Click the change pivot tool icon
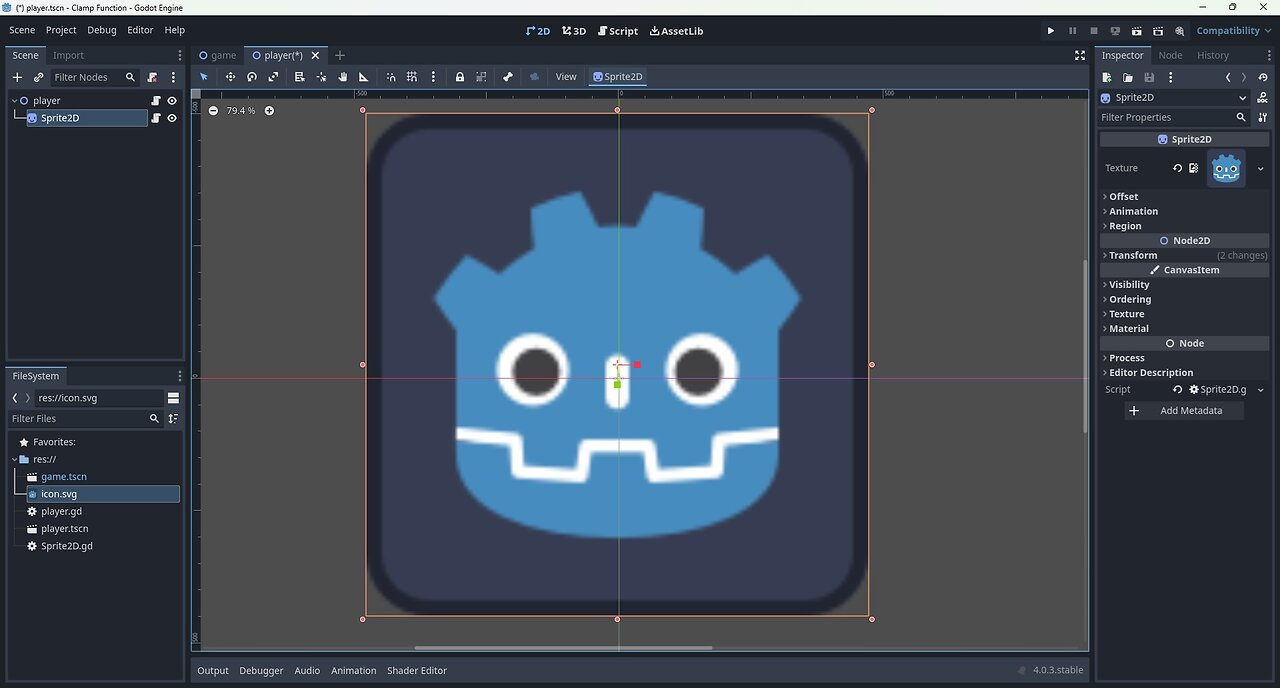 click(321, 77)
